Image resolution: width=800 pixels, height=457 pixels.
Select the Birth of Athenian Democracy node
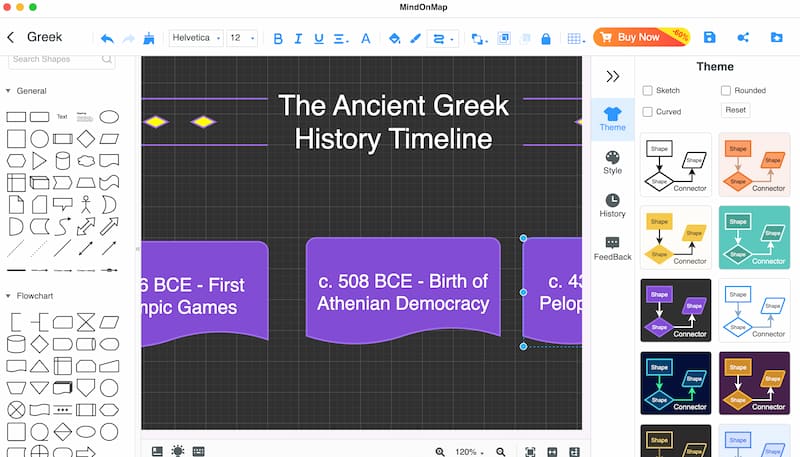403,292
